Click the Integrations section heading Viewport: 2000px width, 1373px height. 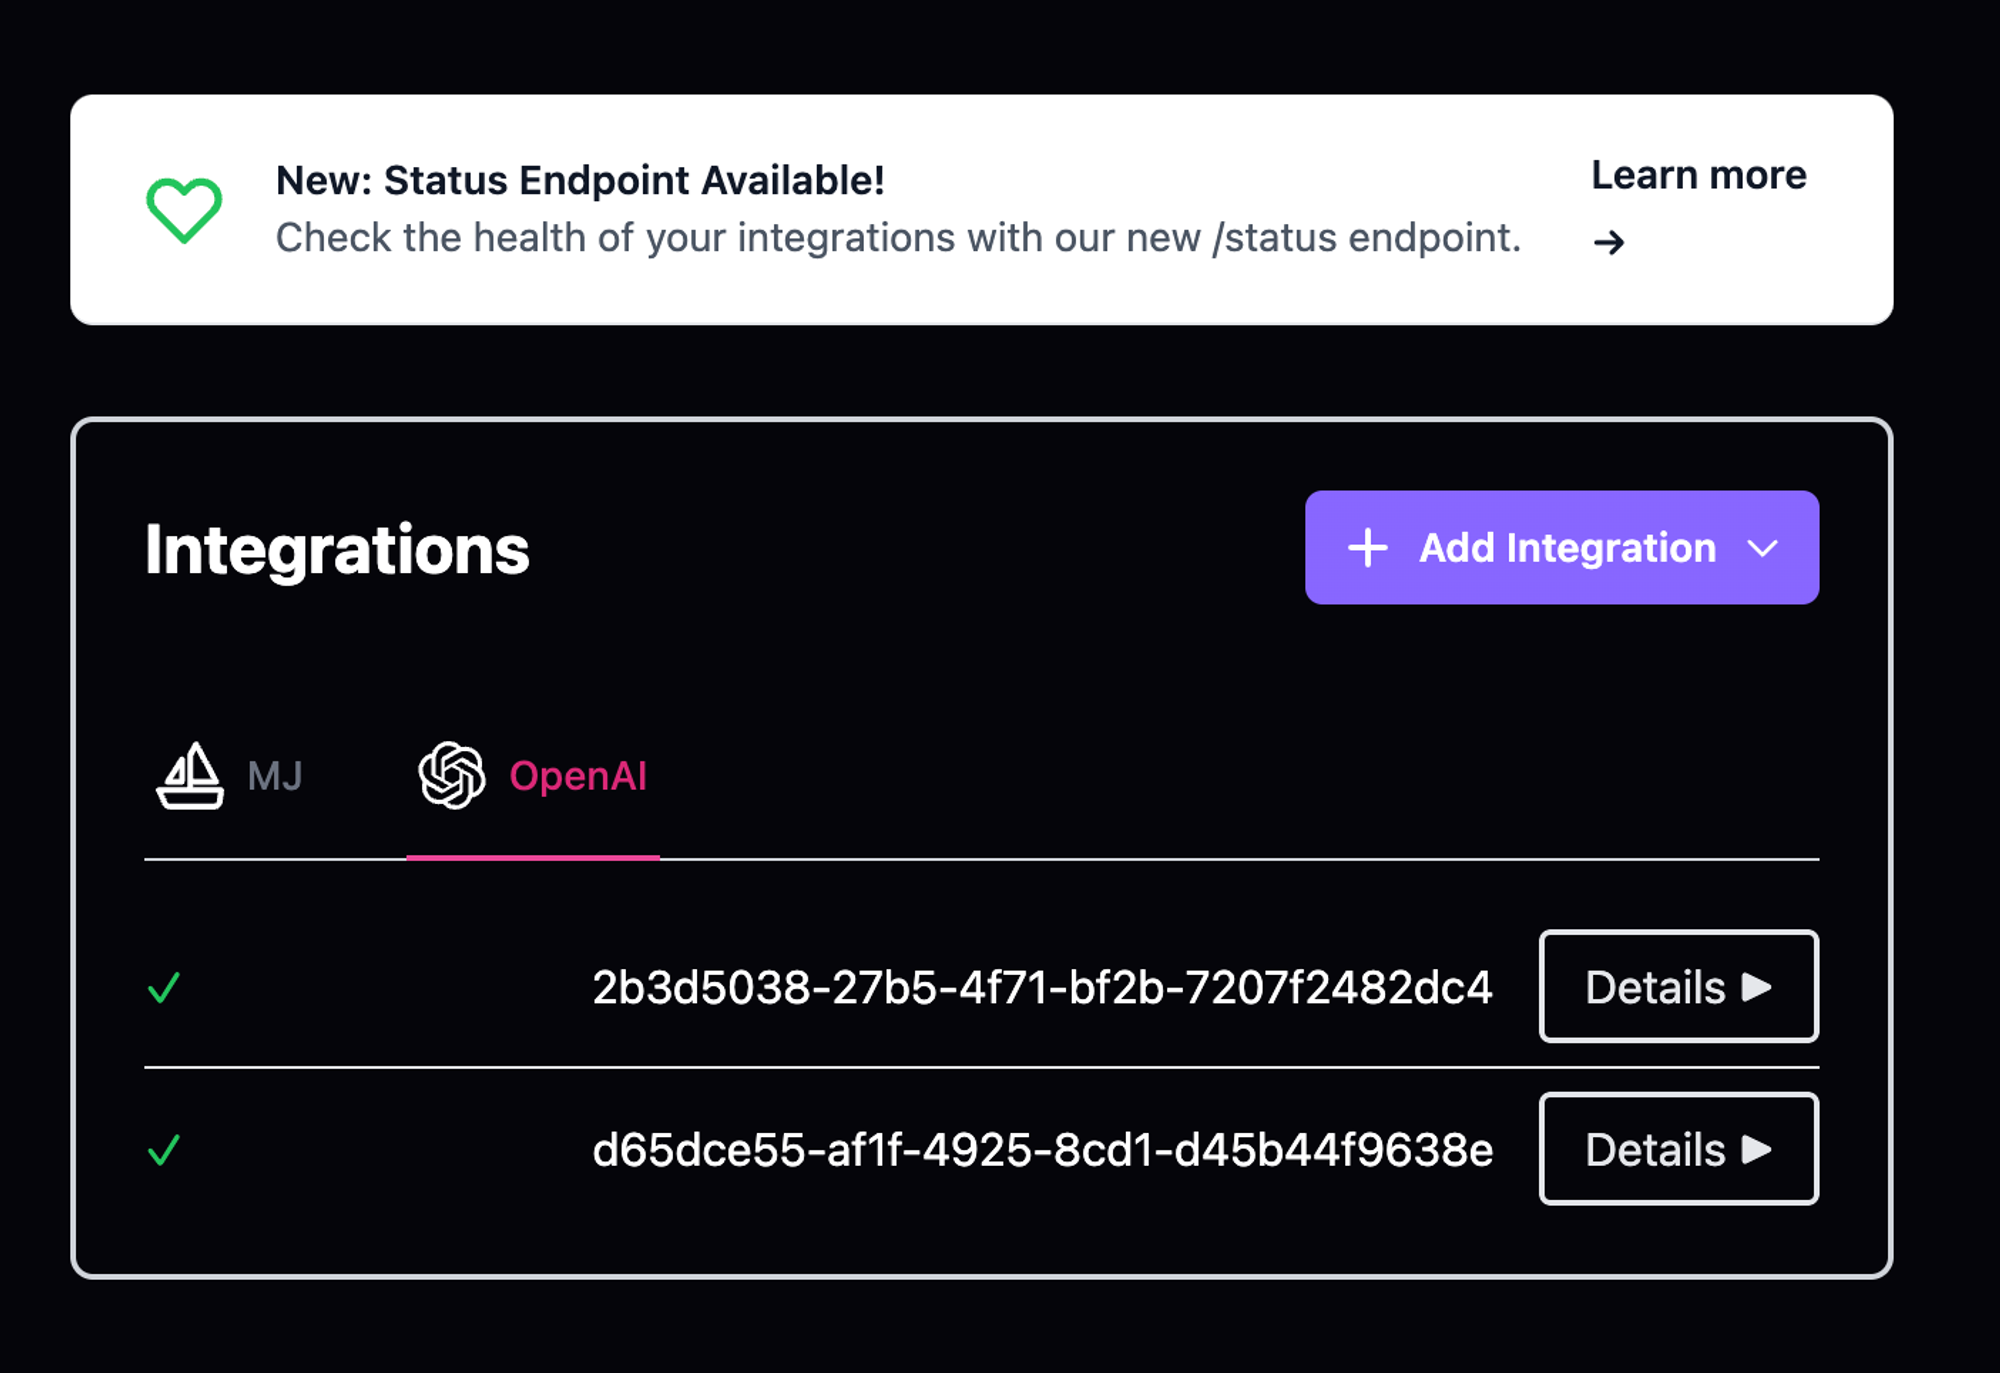[x=337, y=550]
